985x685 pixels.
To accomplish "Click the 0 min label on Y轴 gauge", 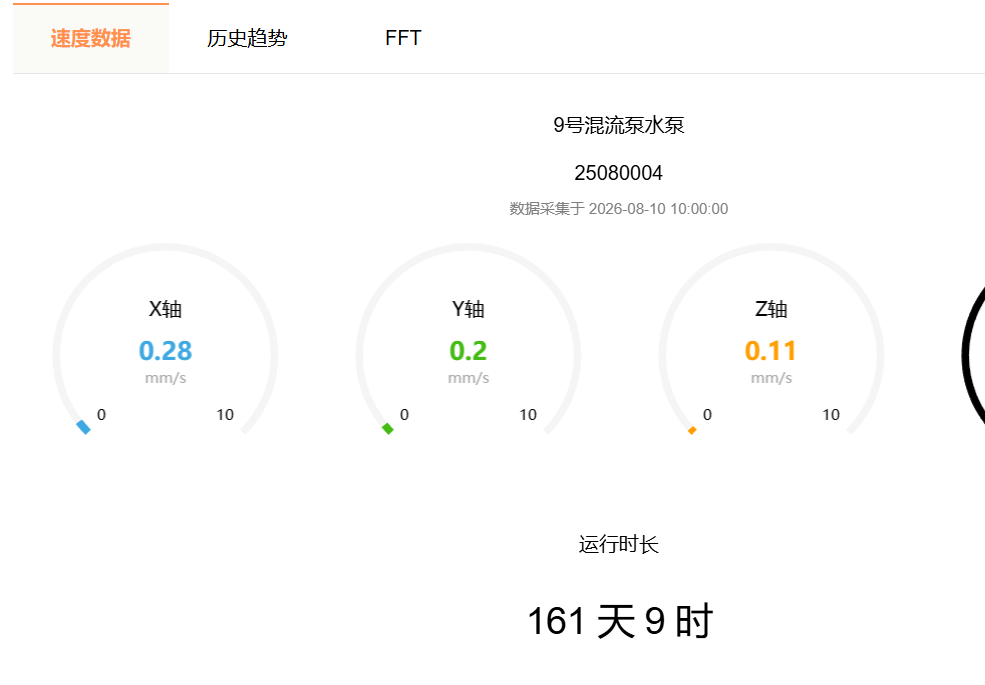I will pos(404,415).
